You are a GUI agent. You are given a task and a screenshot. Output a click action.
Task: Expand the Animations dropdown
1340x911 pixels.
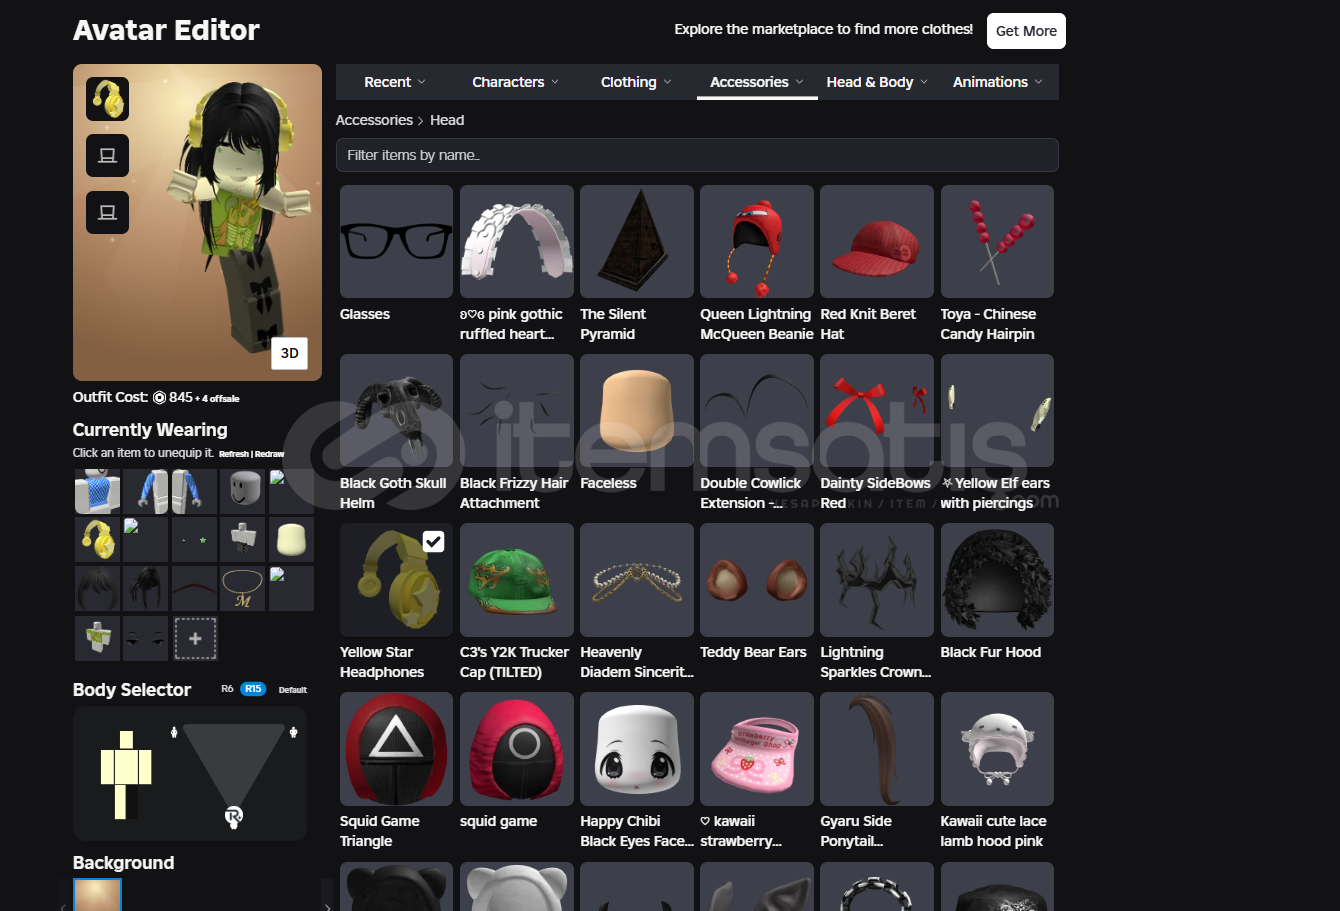[997, 82]
